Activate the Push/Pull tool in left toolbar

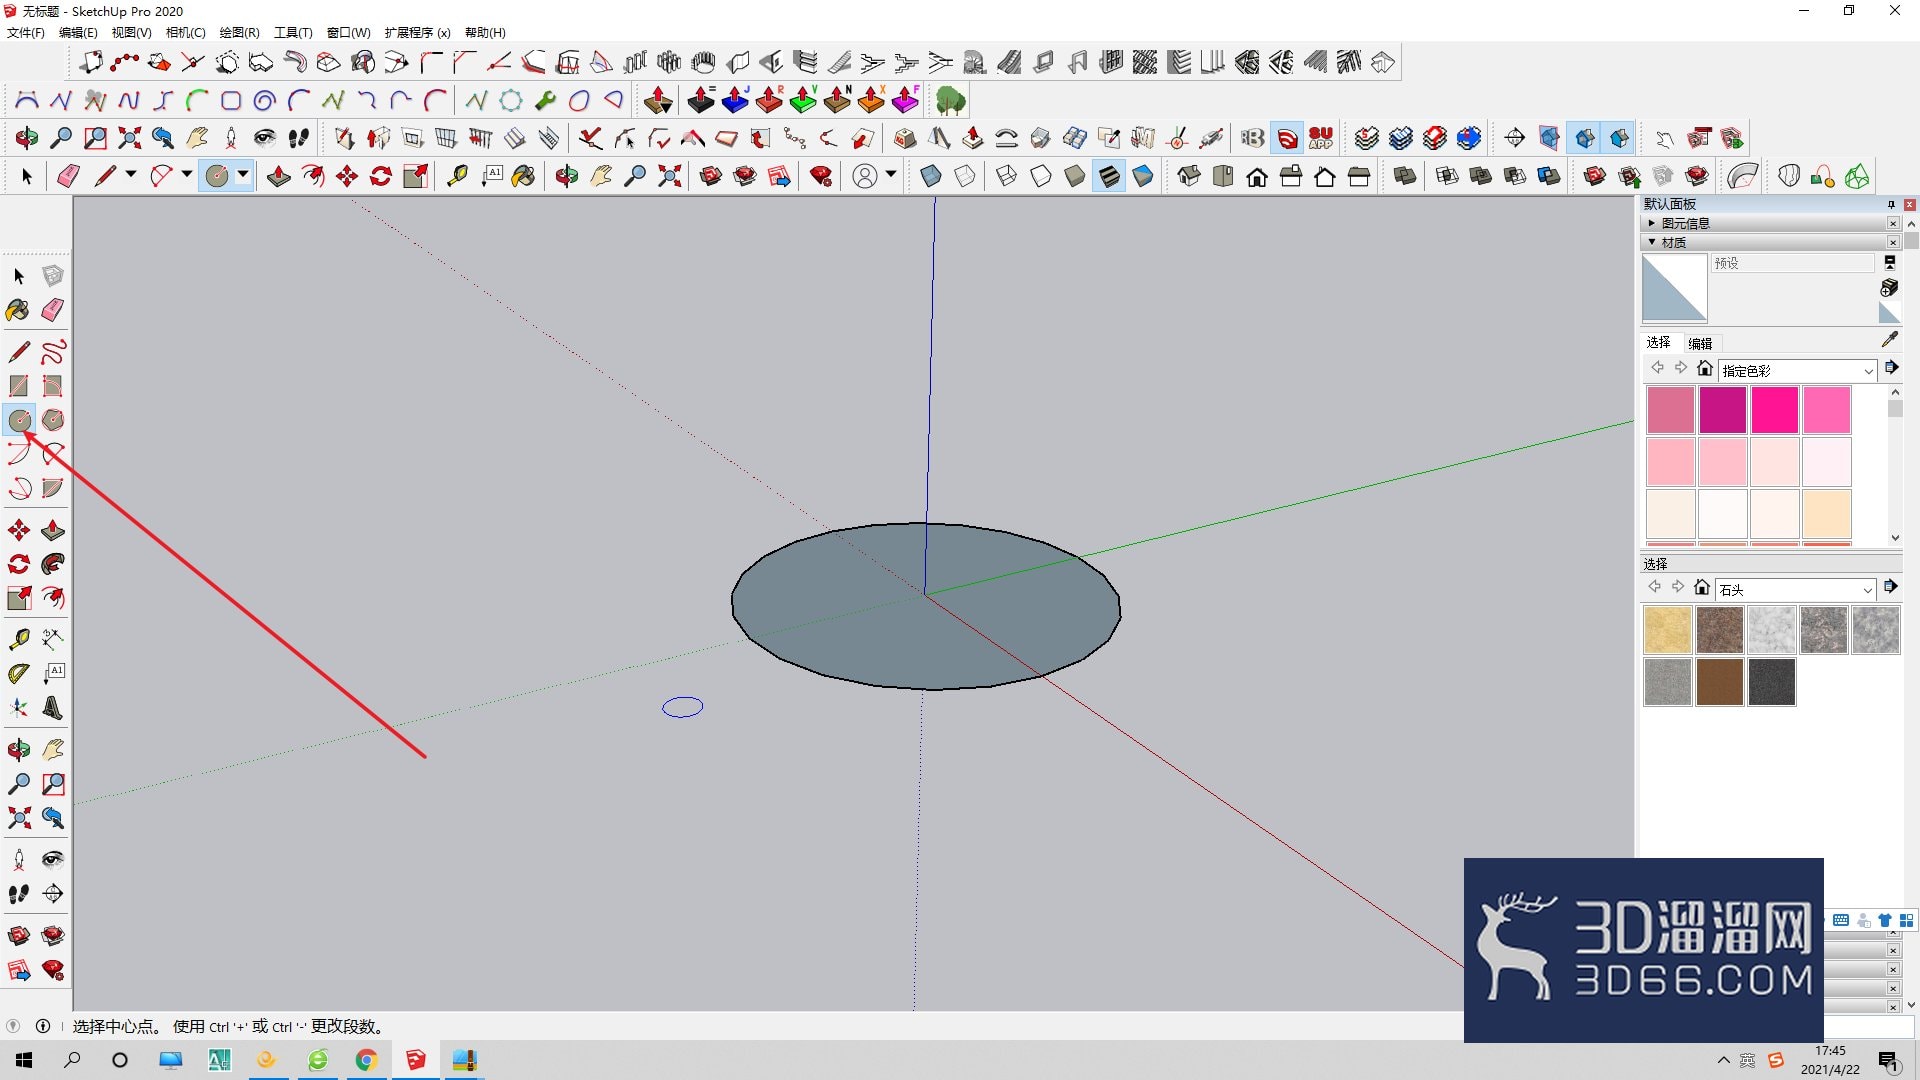[53, 530]
